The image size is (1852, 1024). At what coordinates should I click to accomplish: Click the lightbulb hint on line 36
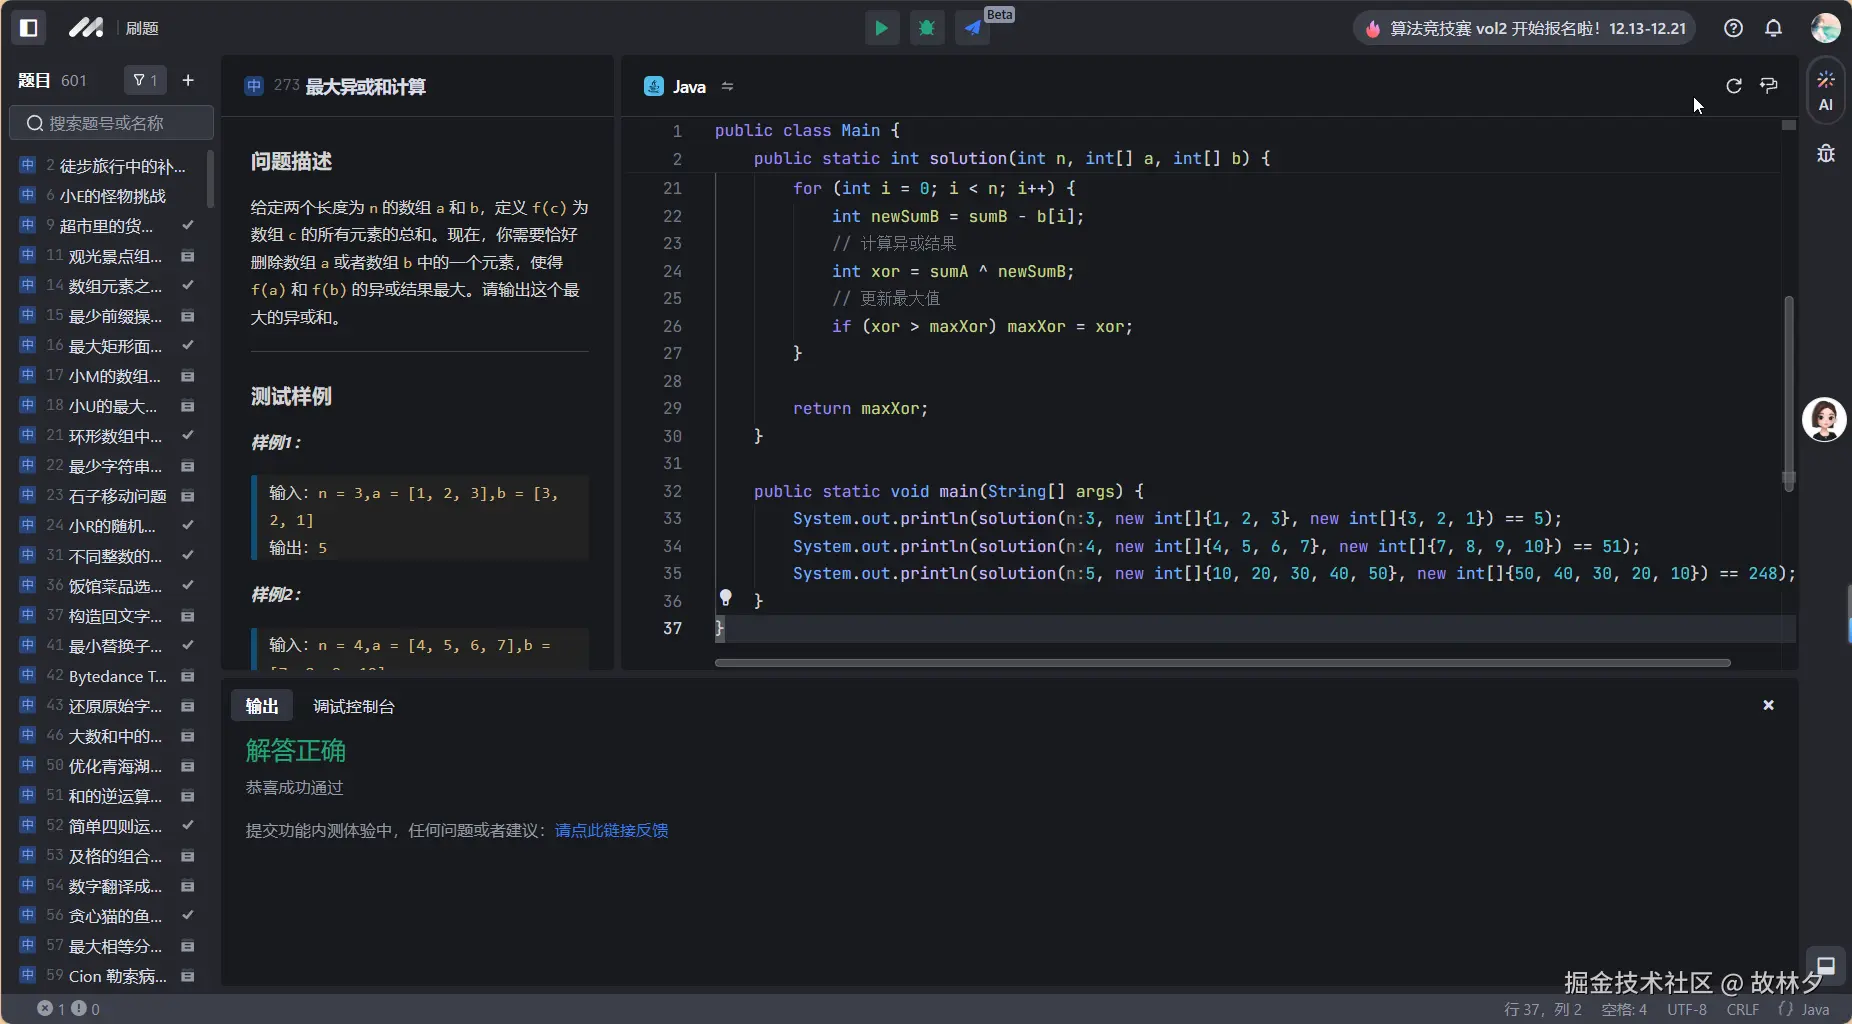[726, 598]
